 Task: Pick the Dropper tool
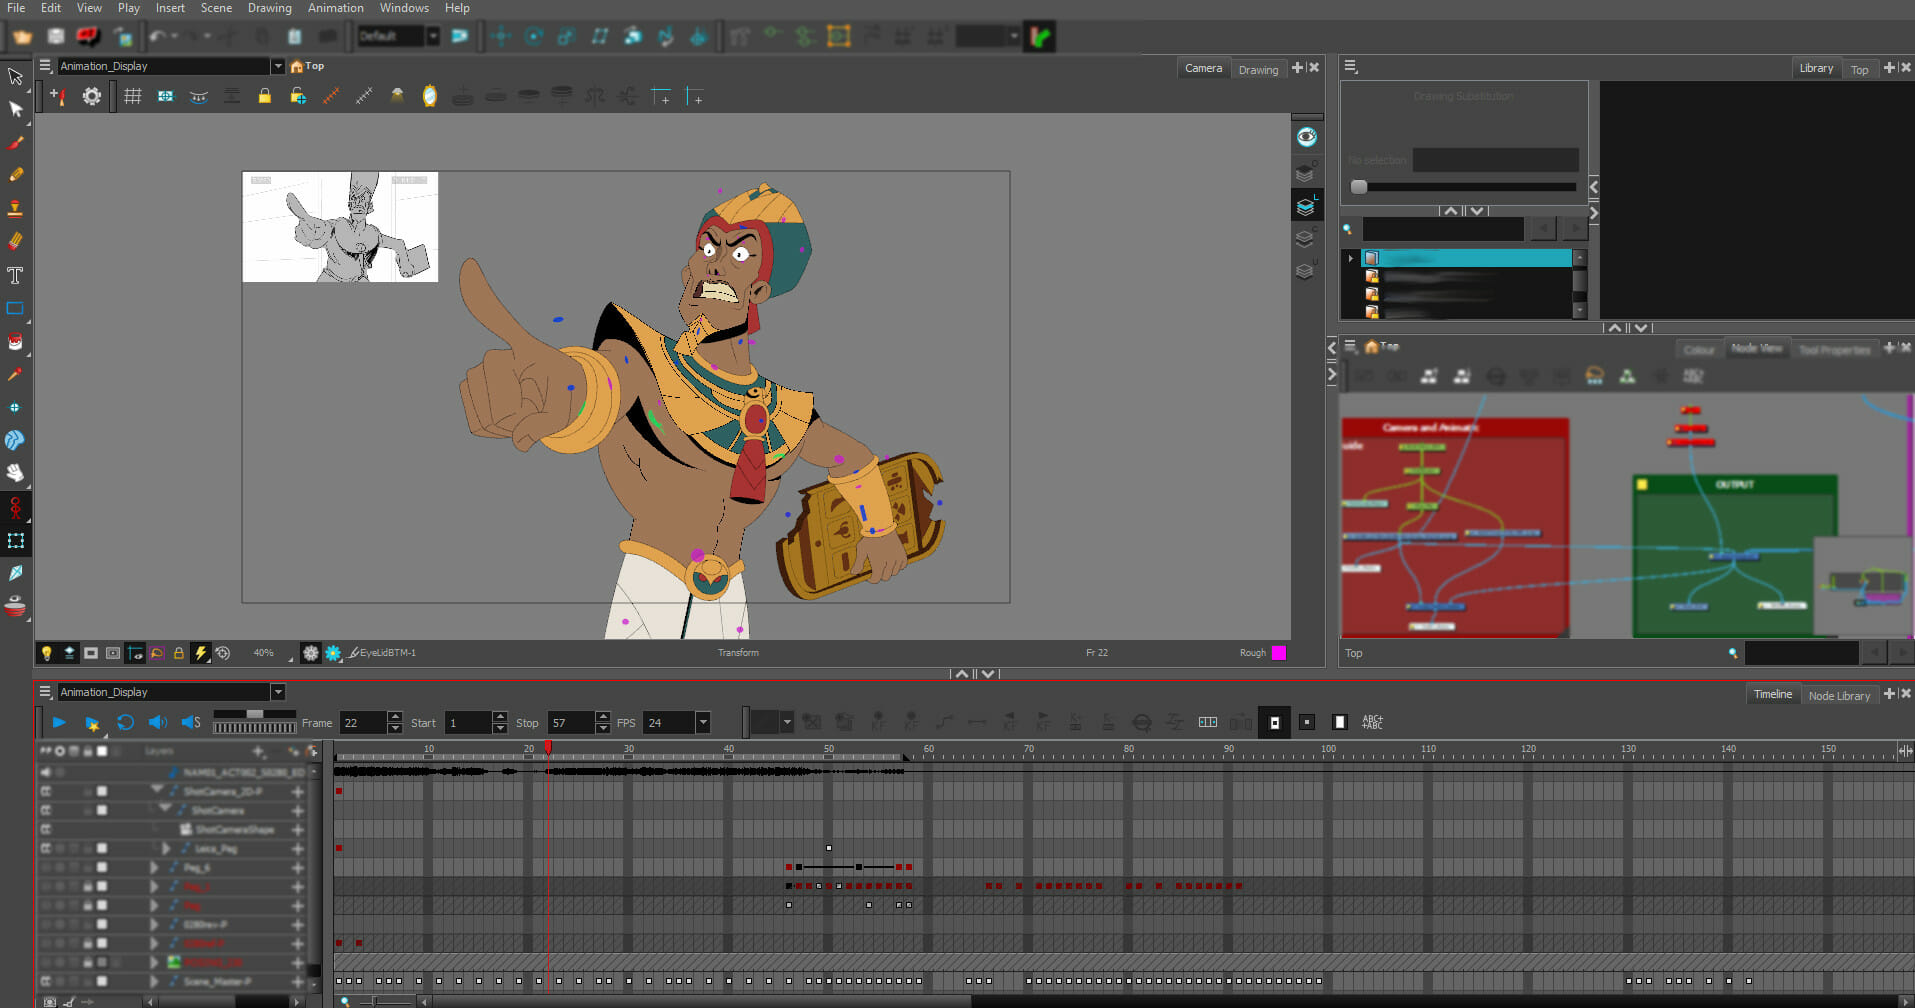16,374
